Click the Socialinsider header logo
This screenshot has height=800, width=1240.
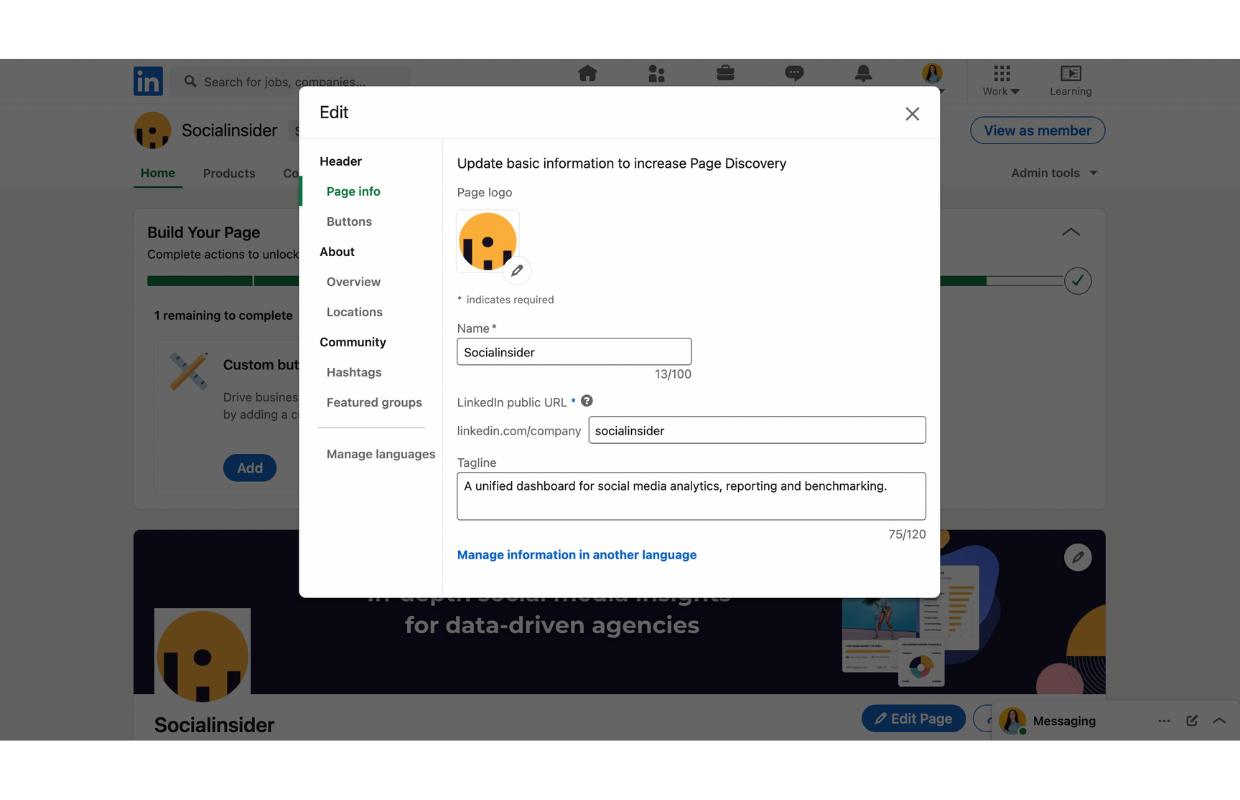(x=152, y=130)
